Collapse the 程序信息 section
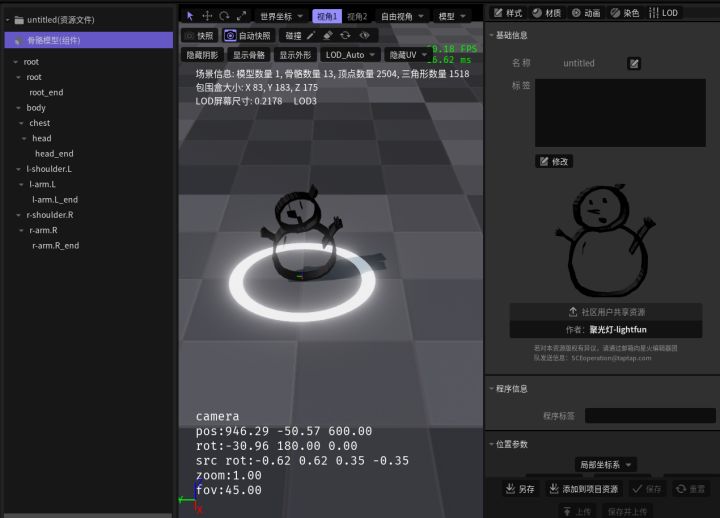Screen dimensions: 720x518 pos(491,388)
